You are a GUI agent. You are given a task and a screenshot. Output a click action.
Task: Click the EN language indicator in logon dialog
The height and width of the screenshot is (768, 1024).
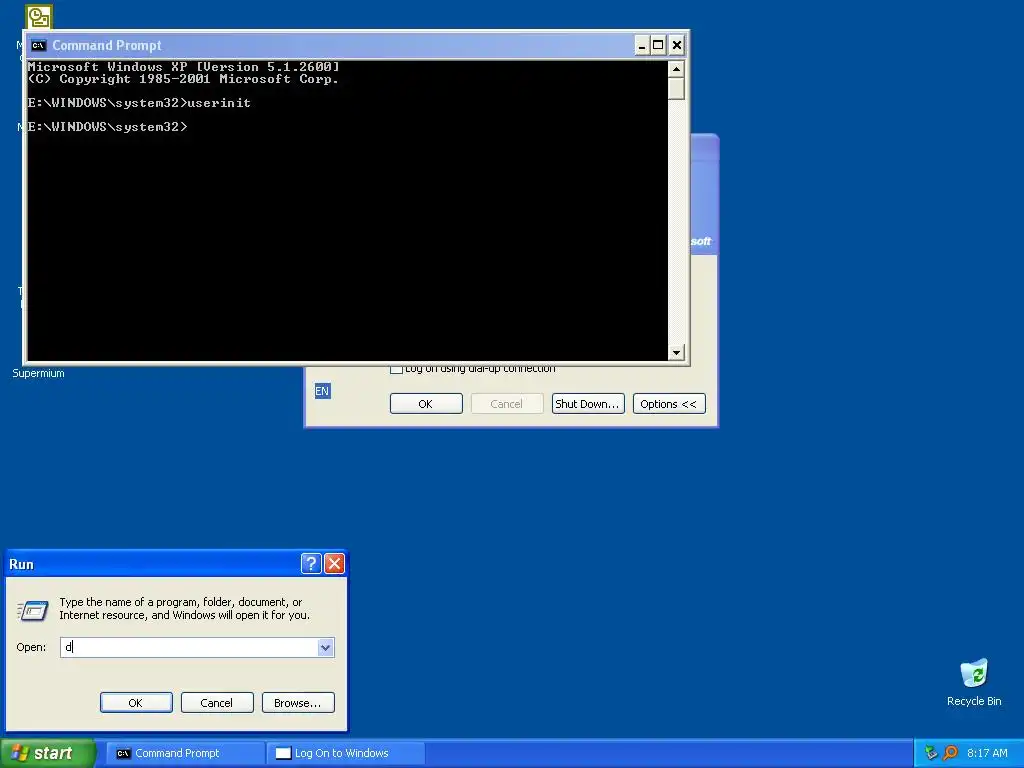pos(322,391)
